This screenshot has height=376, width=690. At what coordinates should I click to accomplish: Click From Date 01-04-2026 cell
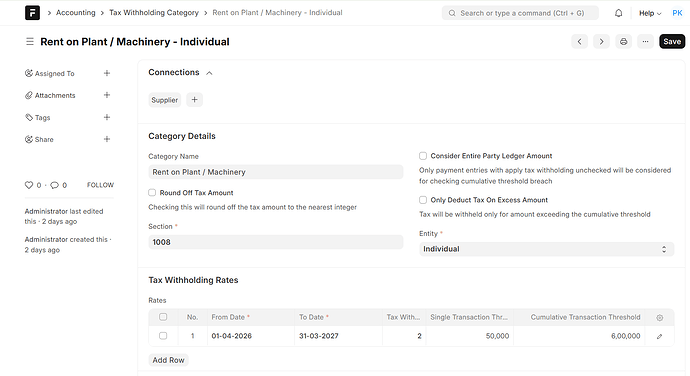(x=251, y=336)
